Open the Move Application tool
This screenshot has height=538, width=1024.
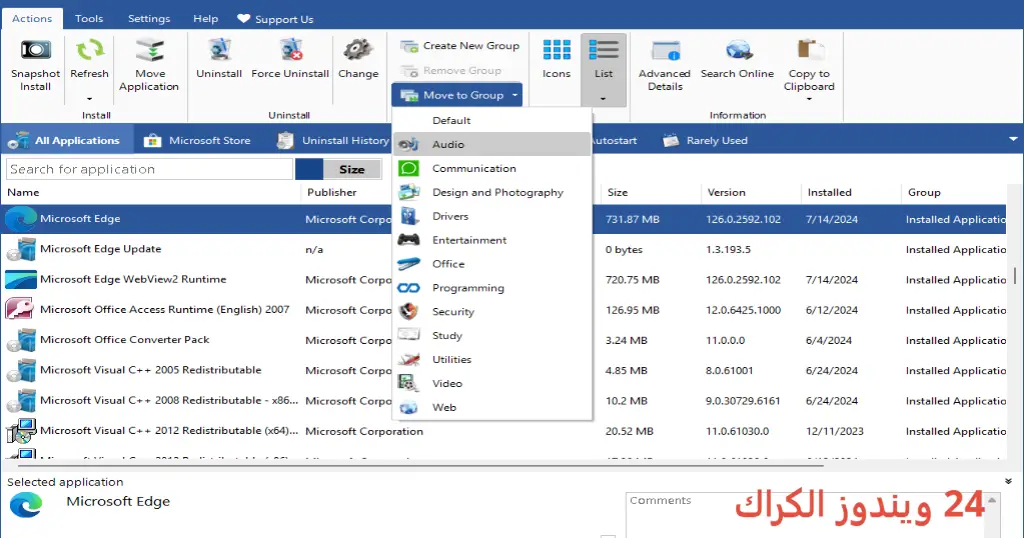150,65
